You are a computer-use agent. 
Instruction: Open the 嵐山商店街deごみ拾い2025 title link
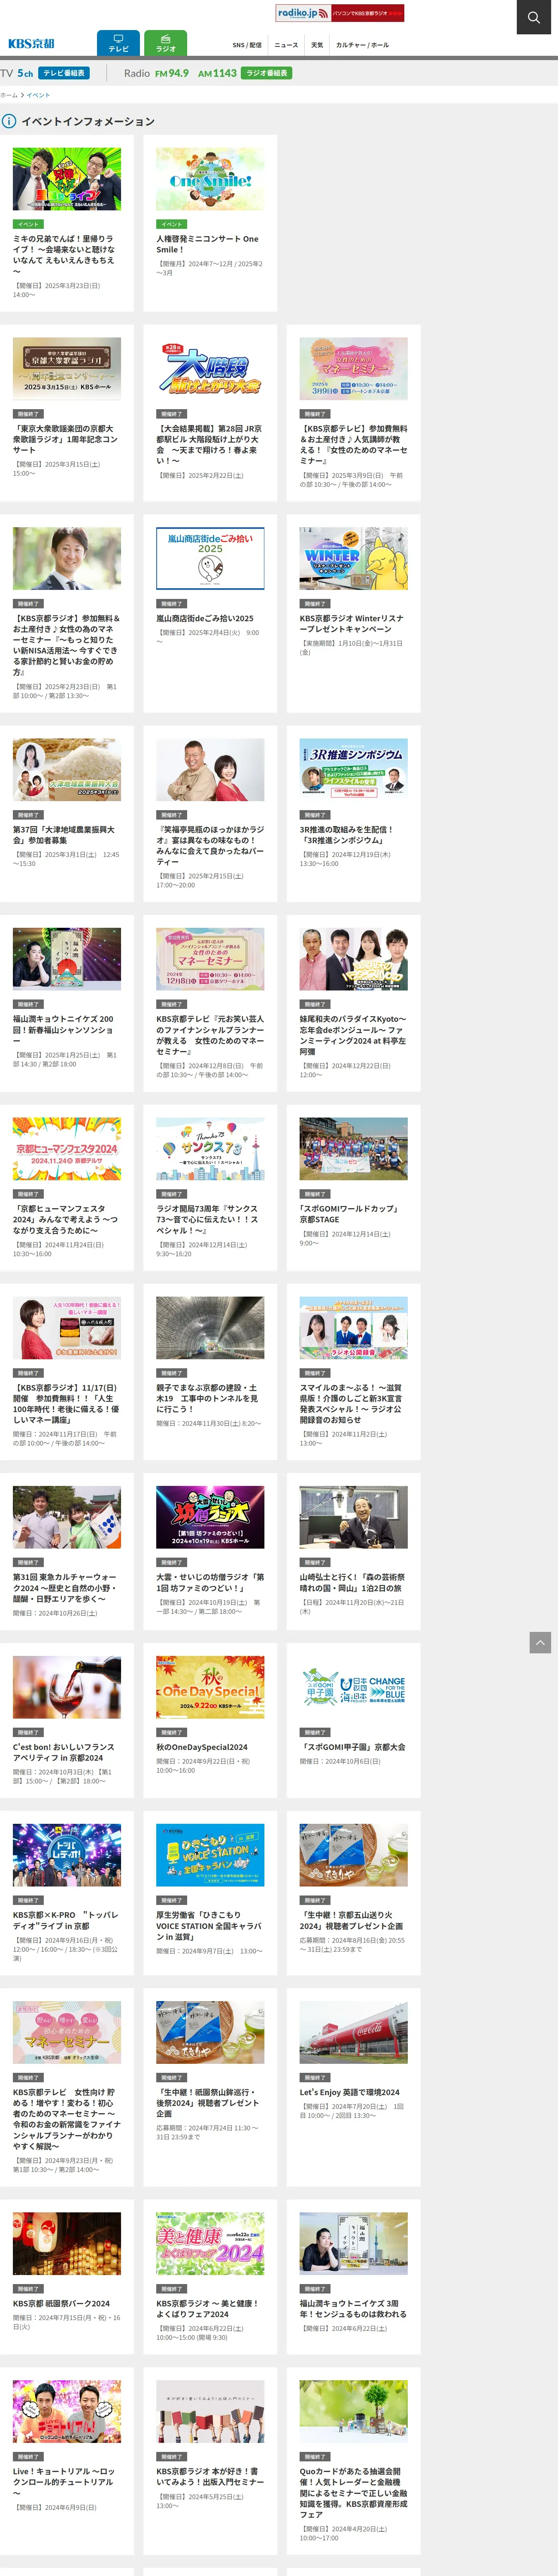click(205, 618)
